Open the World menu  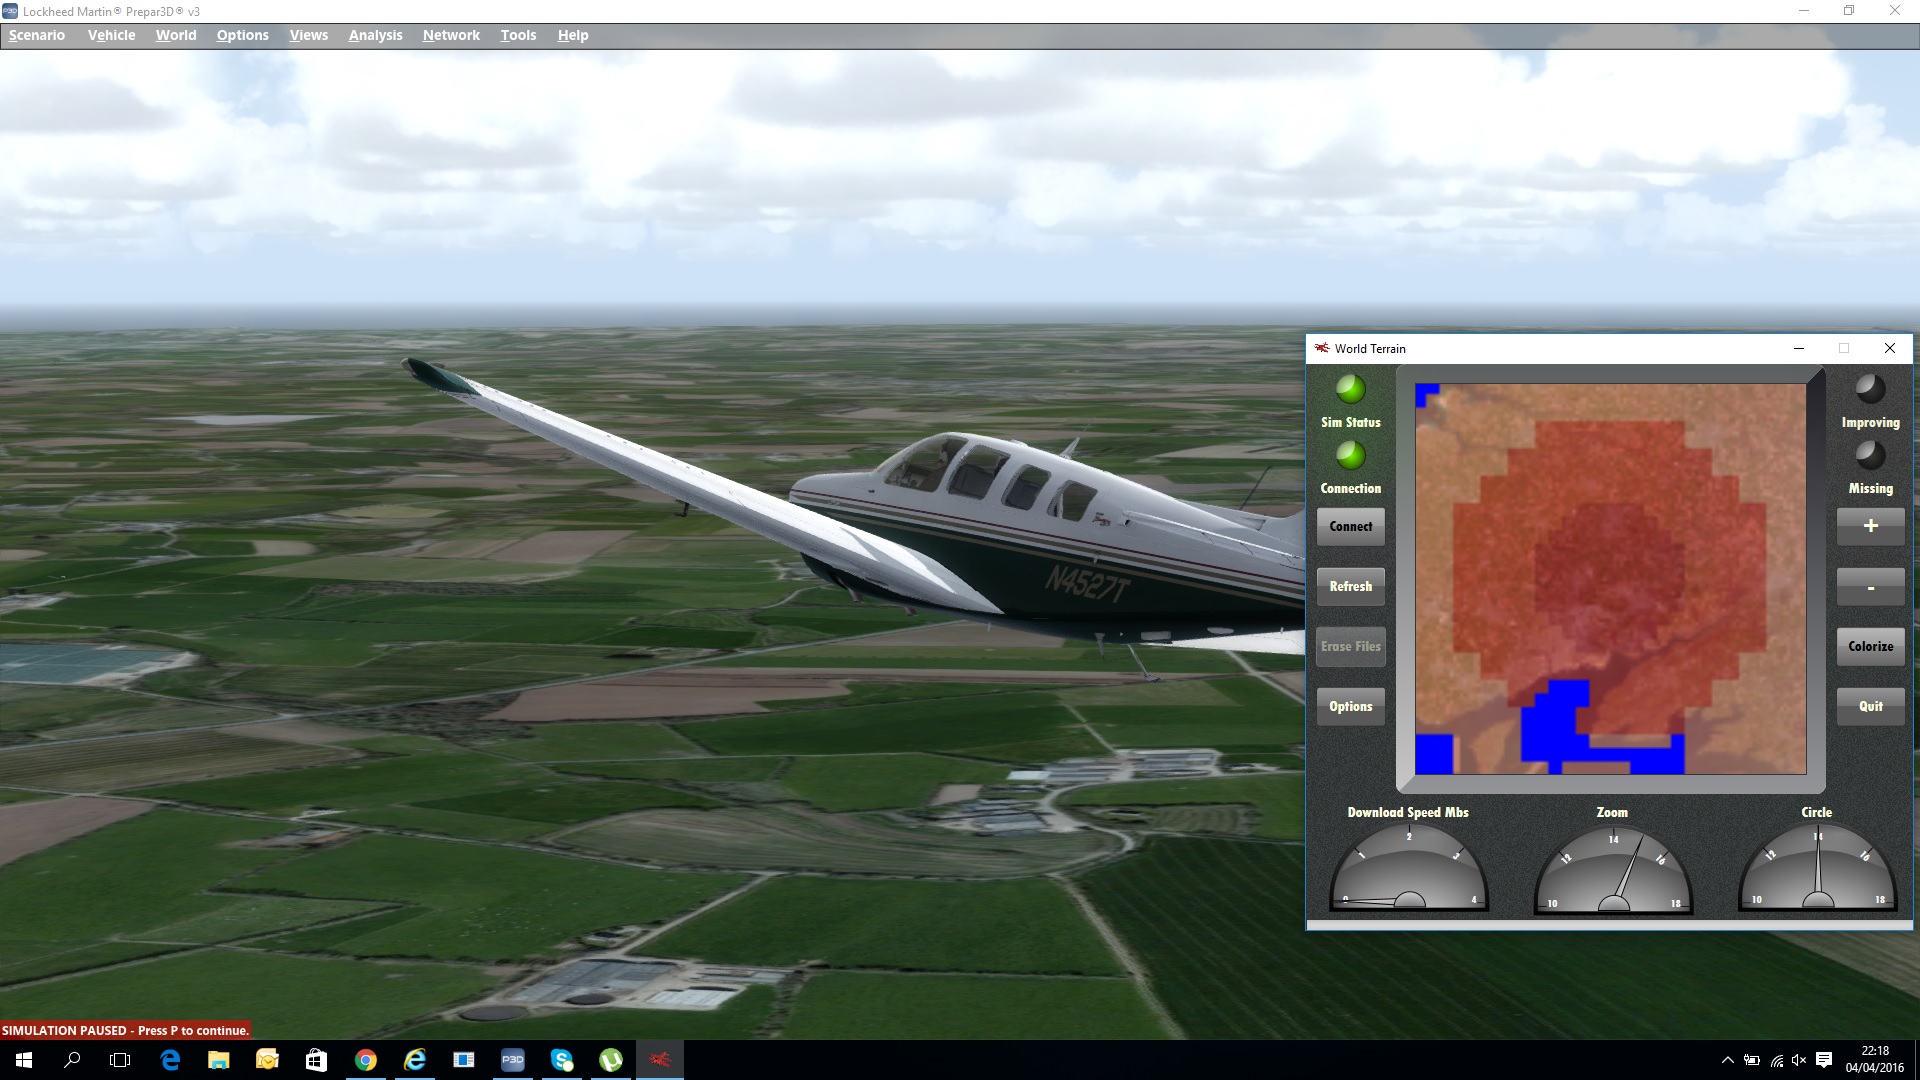pos(176,35)
